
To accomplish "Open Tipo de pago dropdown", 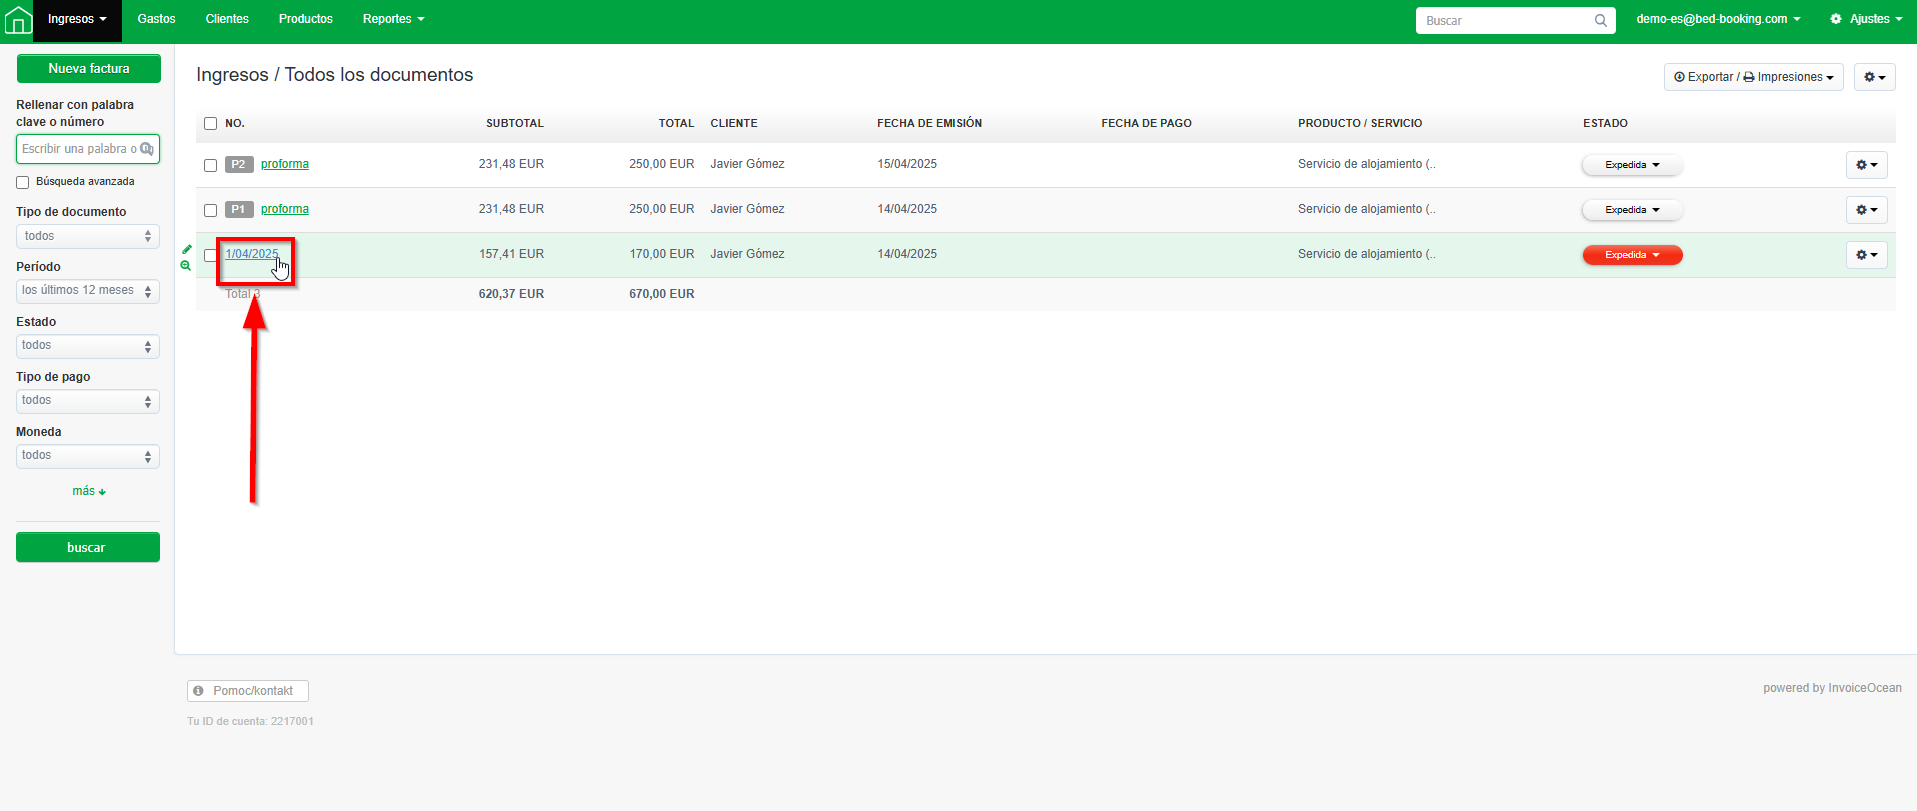I will pyautogui.click(x=88, y=401).
